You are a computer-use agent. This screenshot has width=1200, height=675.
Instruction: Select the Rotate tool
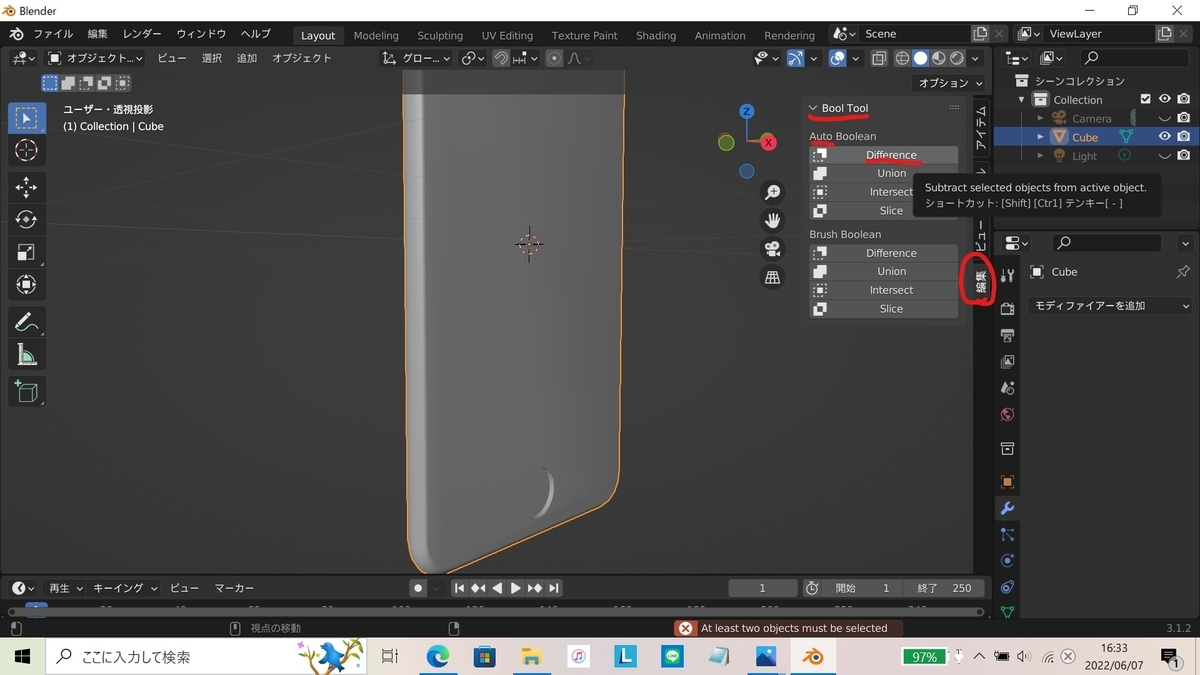click(27, 220)
